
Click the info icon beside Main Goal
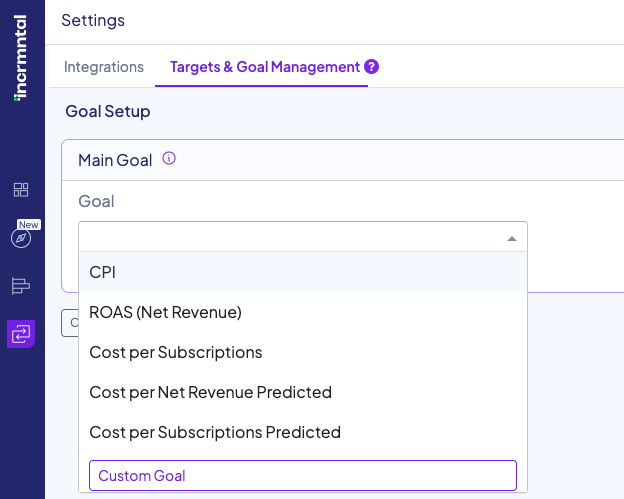[169, 158]
